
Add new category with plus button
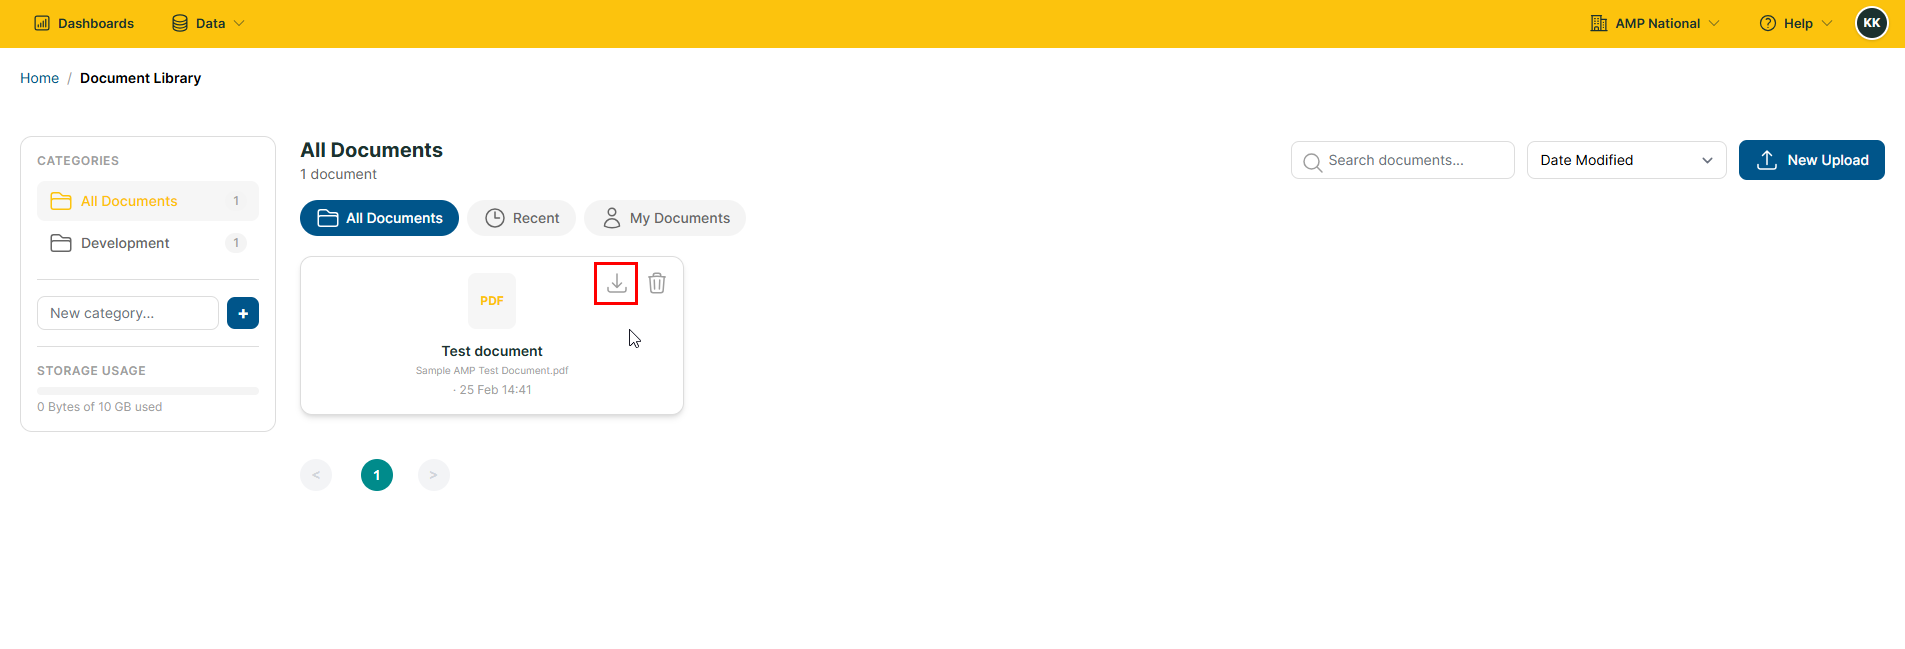click(243, 313)
